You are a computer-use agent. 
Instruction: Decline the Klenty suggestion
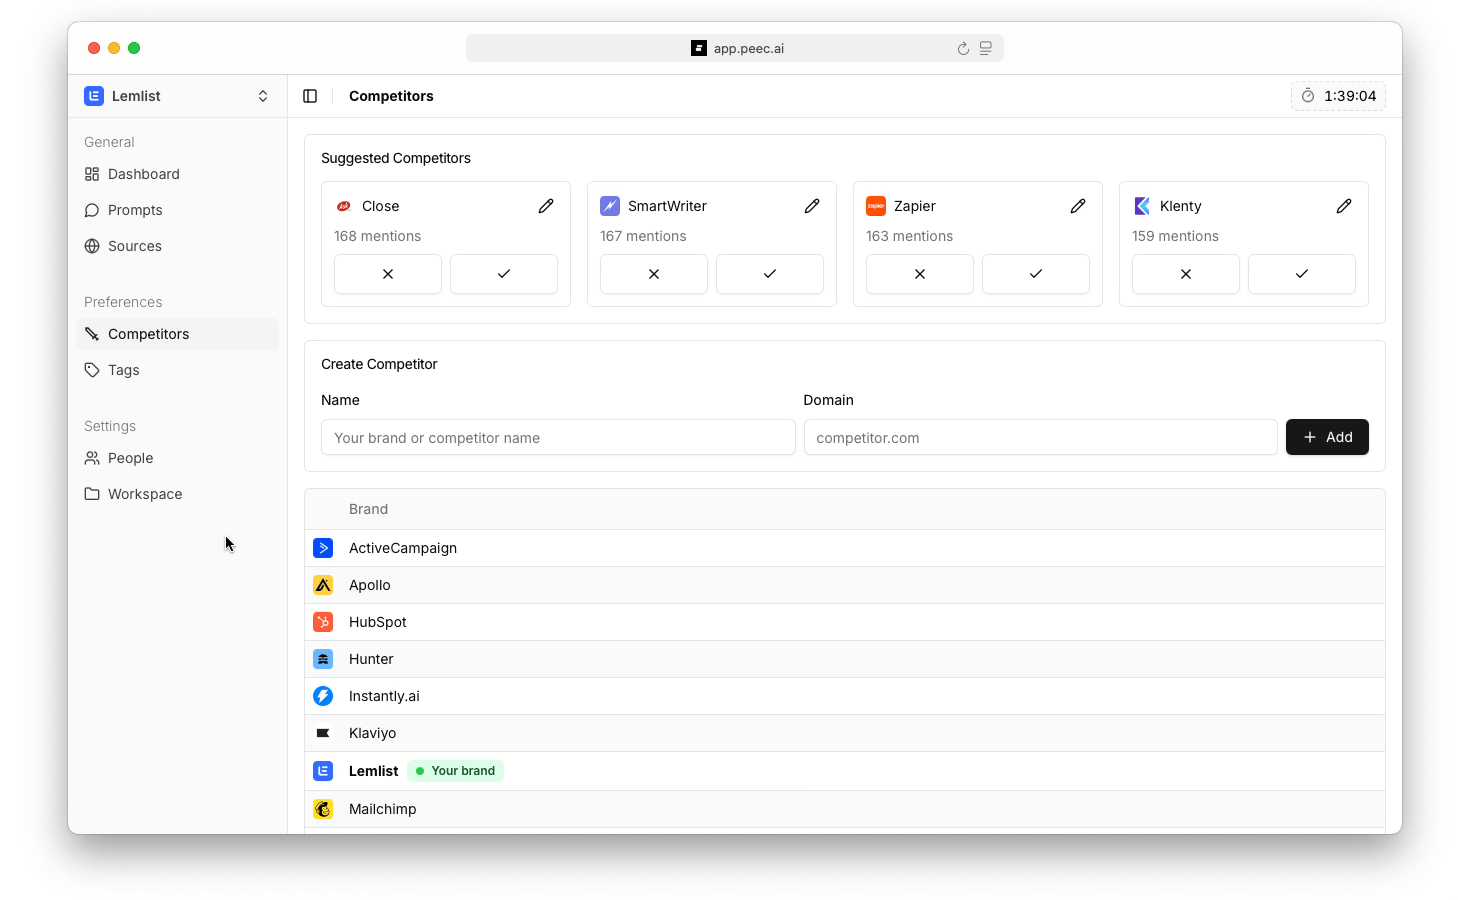click(1186, 274)
